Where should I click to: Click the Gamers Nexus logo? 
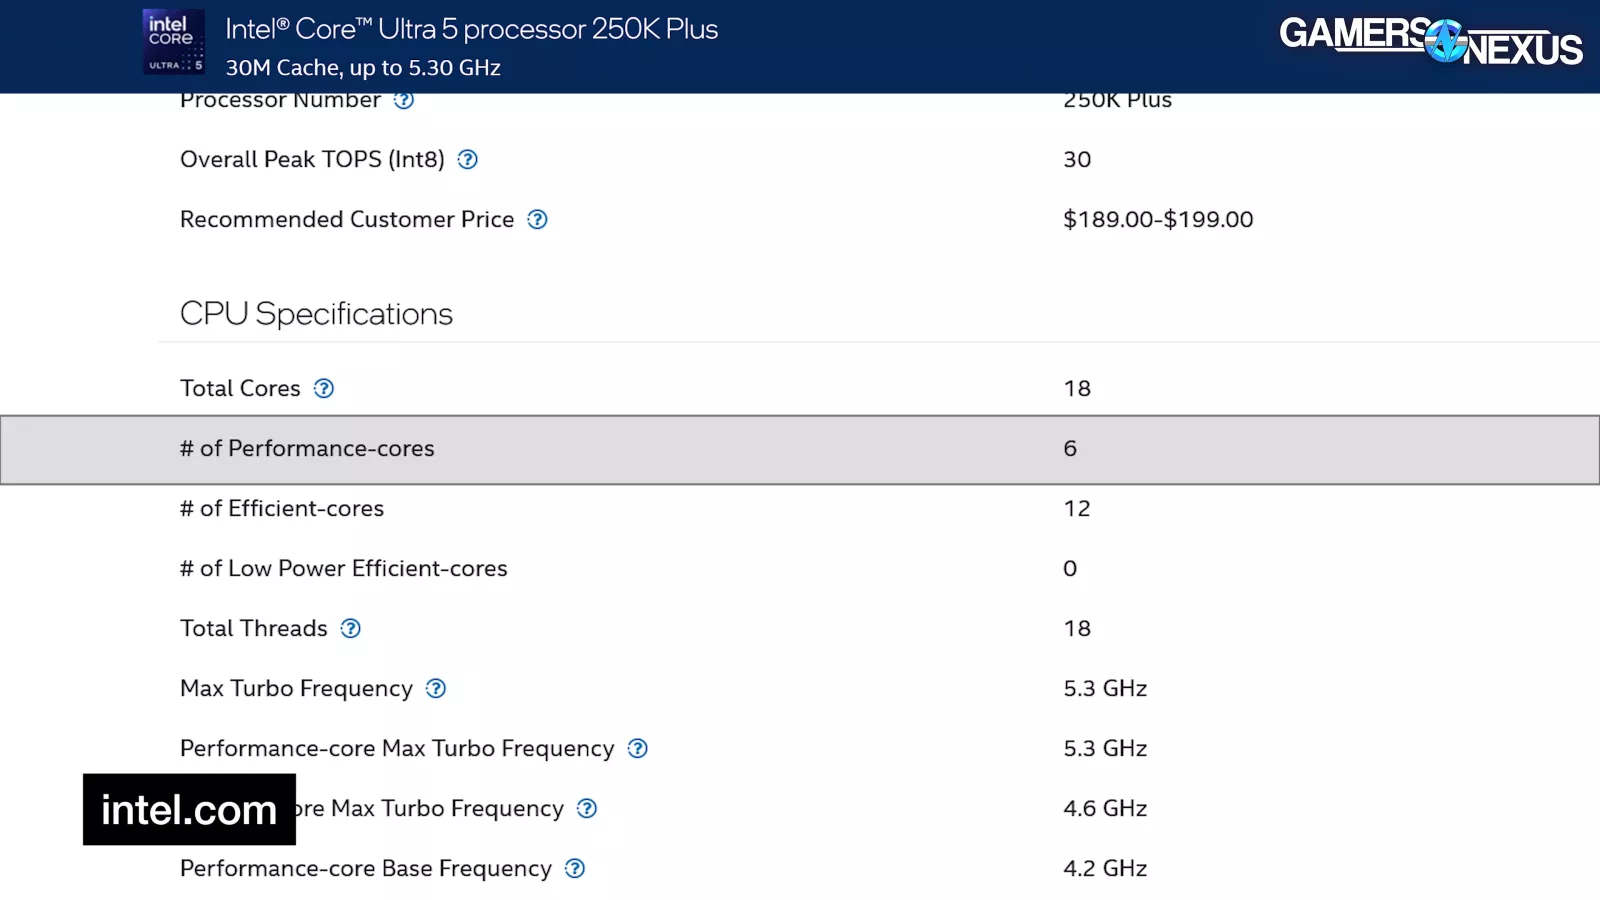[1431, 42]
